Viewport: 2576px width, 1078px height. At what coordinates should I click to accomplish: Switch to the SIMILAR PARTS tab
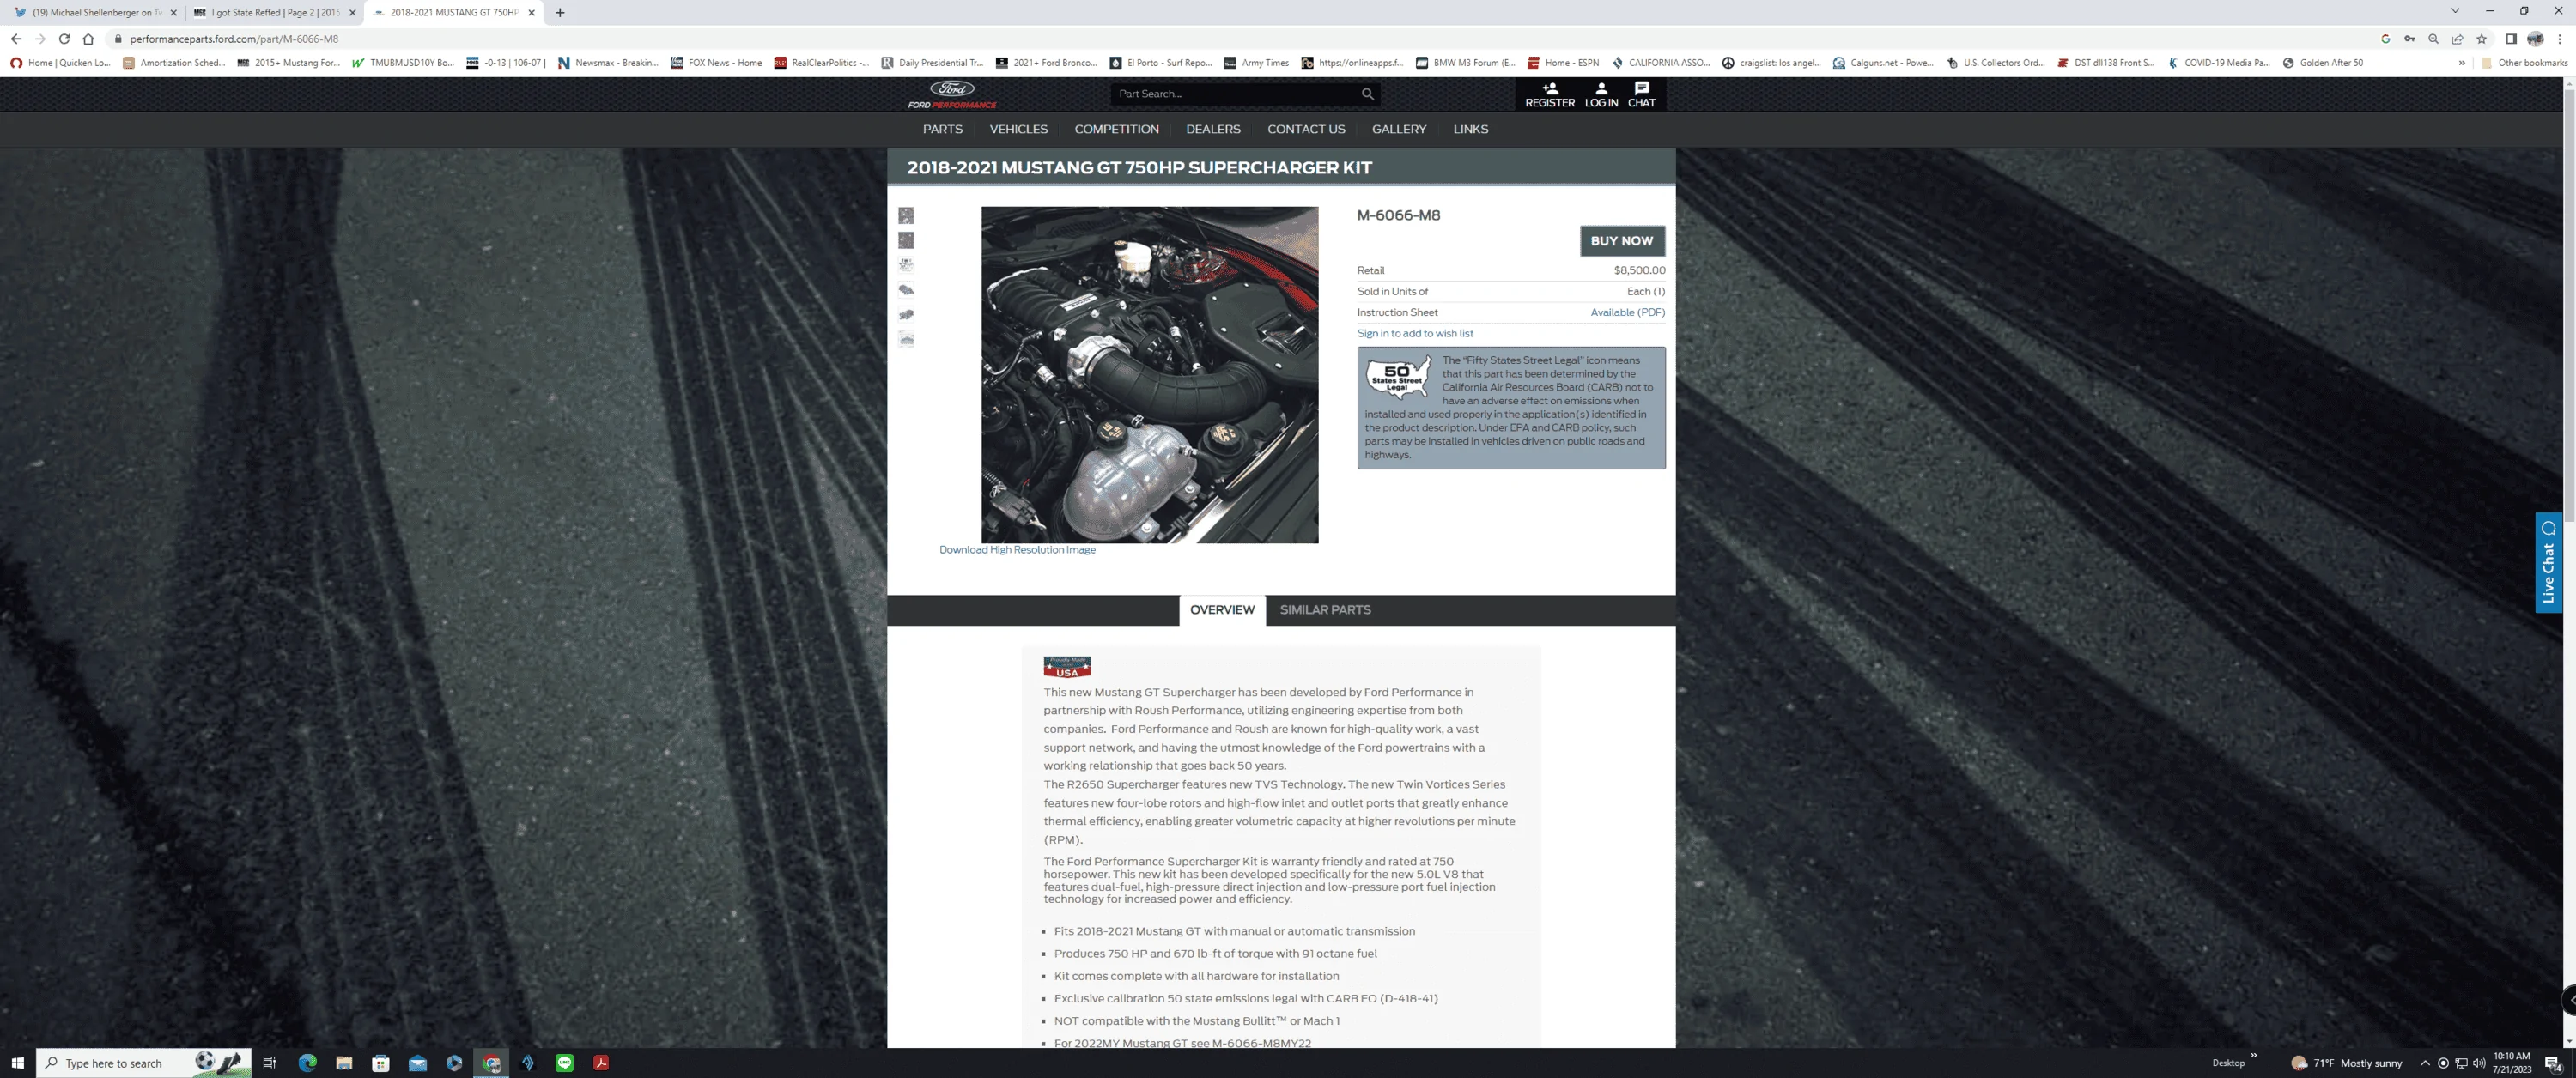pos(1325,610)
